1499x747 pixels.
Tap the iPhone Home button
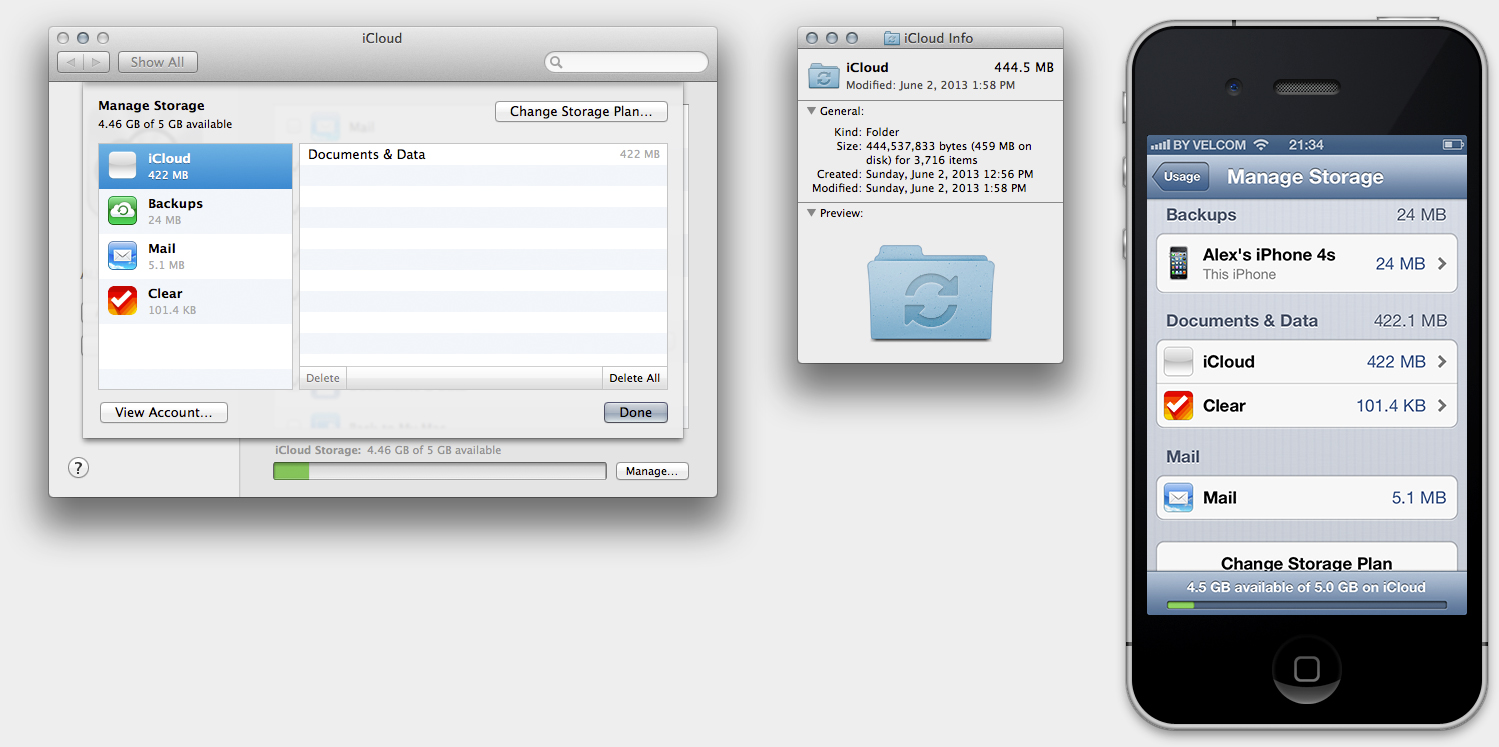click(1306, 668)
